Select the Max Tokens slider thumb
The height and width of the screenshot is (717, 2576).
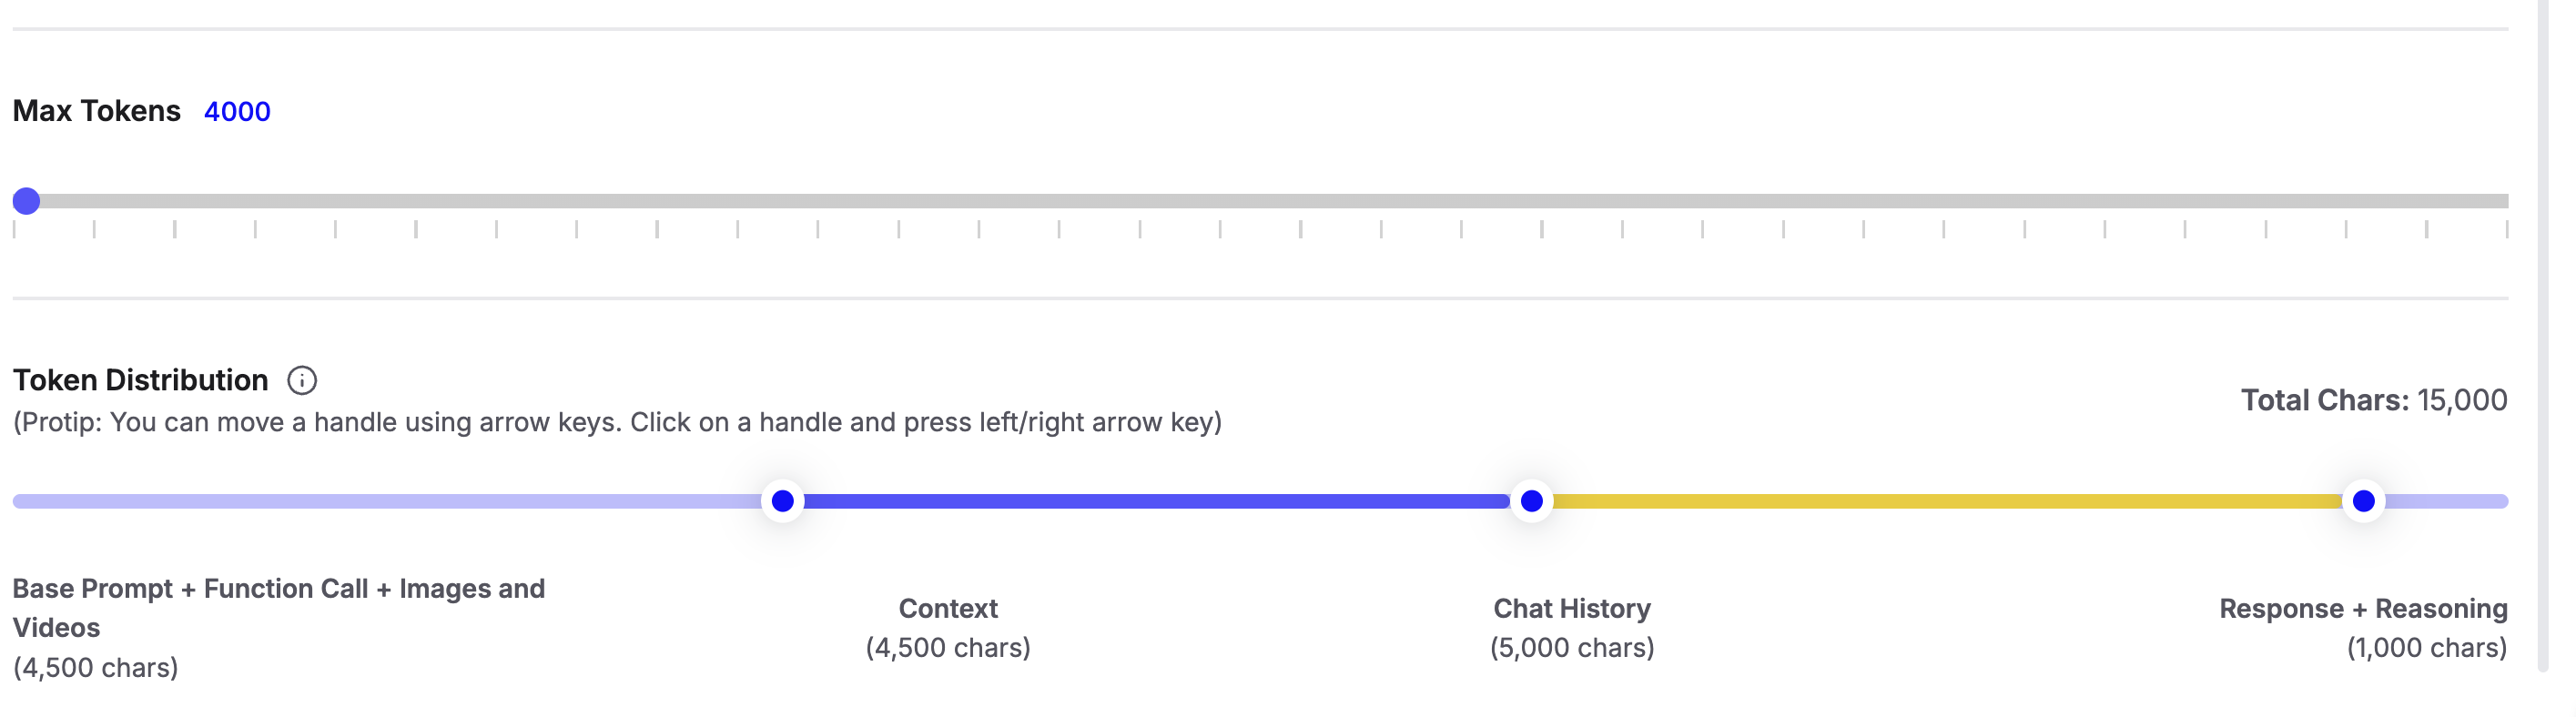[26, 202]
